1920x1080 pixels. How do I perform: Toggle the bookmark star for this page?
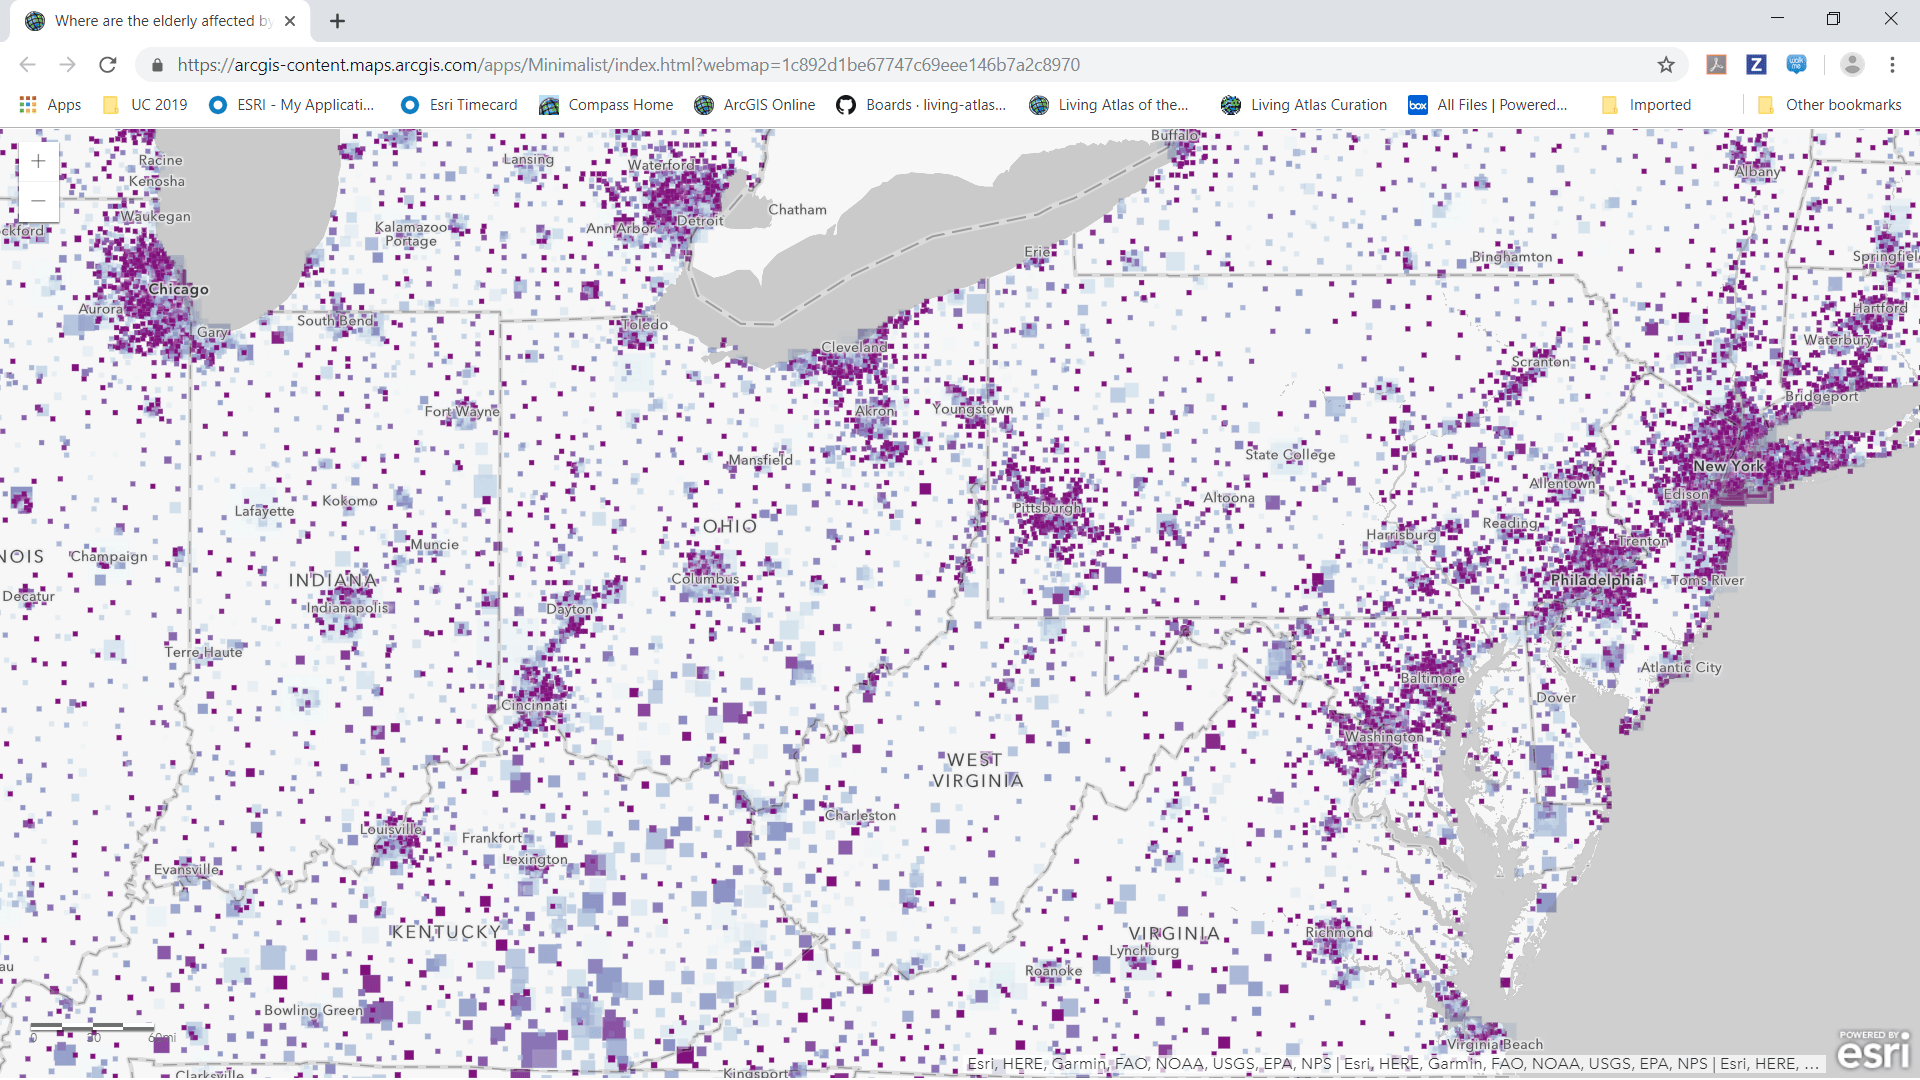pos(1667,64)
